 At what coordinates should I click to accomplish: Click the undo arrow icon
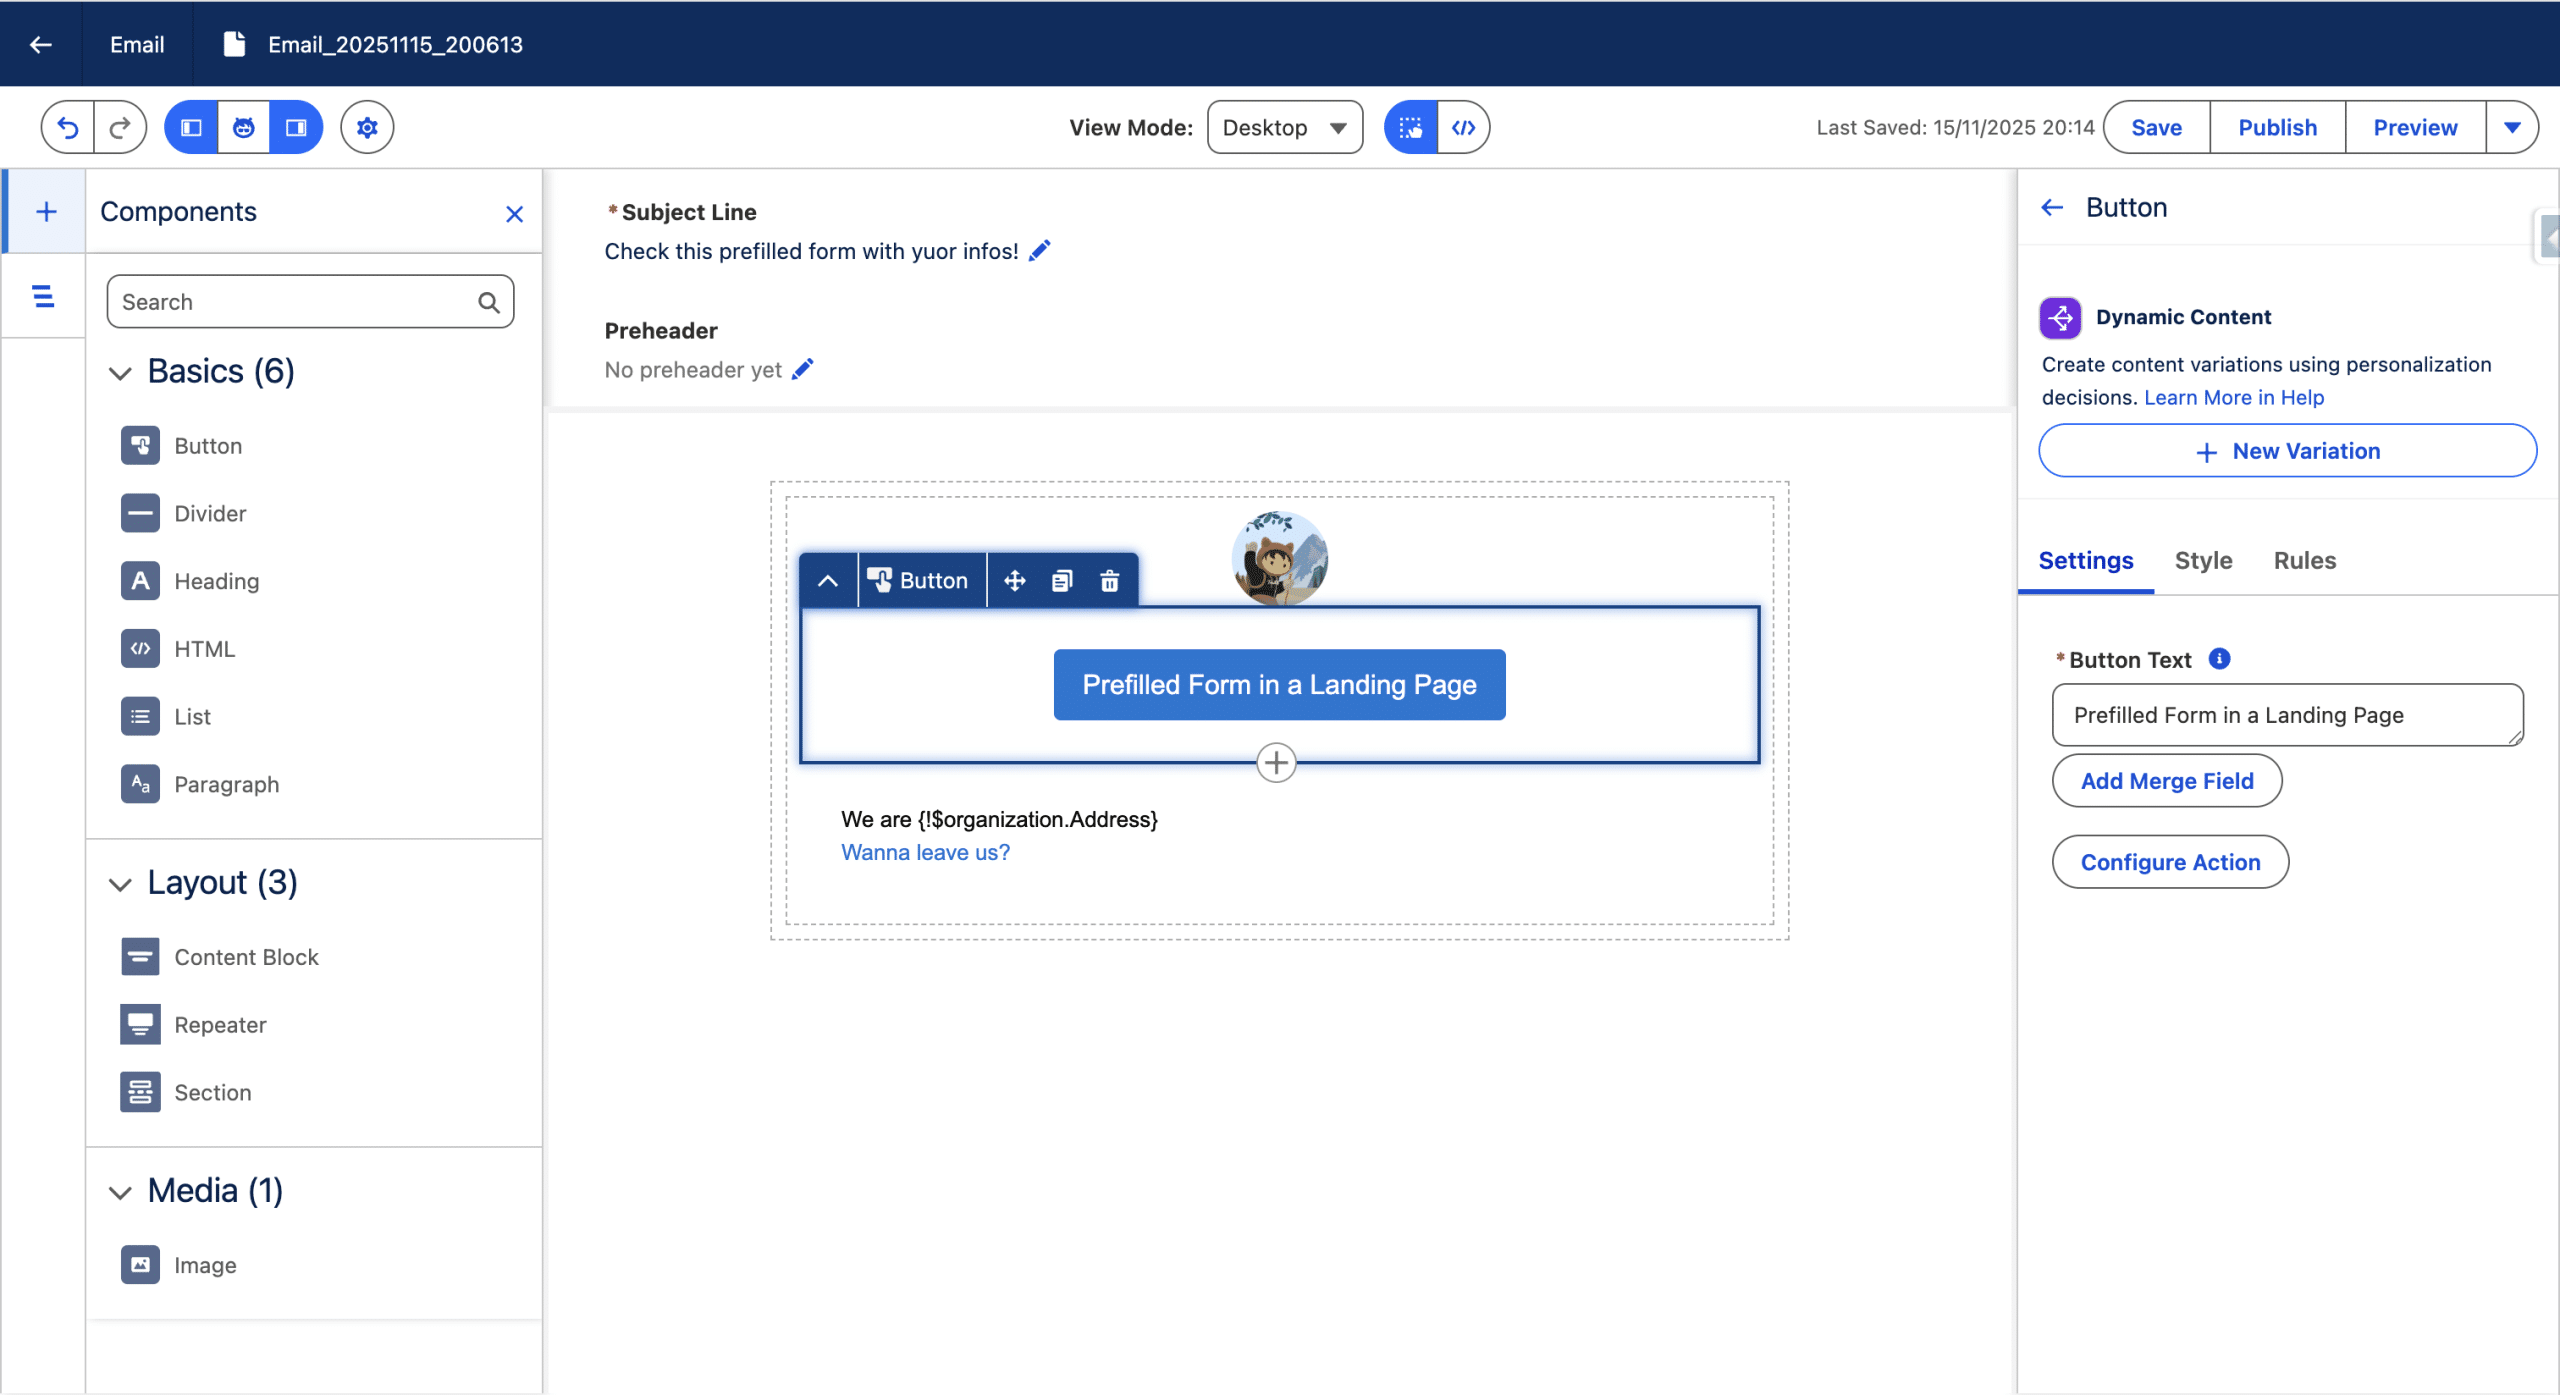[x=68, y=127]
